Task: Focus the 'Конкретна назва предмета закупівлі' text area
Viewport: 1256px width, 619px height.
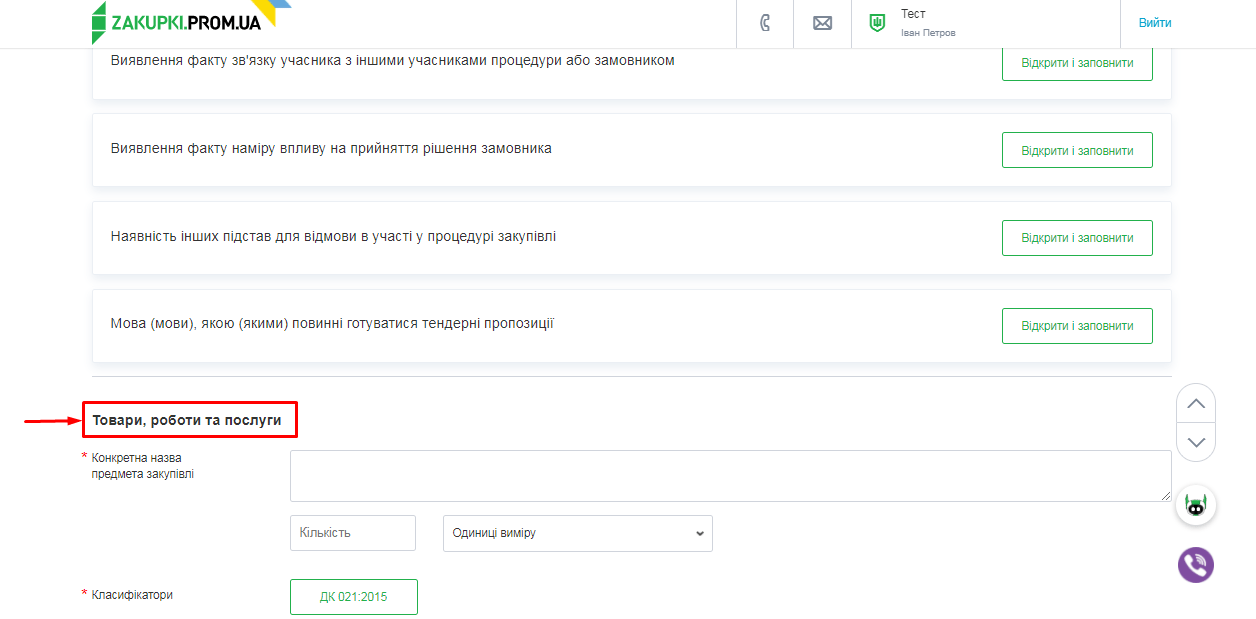Action: click(730, 475)
